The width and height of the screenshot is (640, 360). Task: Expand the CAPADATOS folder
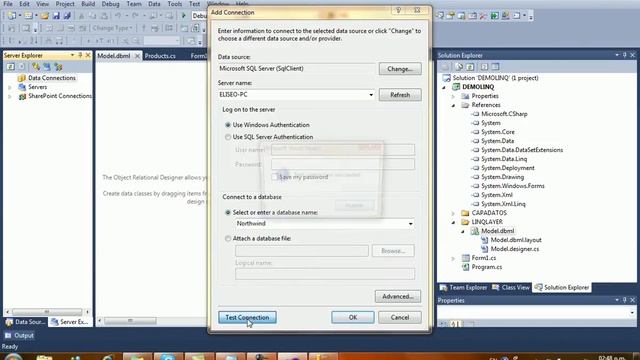453,213
